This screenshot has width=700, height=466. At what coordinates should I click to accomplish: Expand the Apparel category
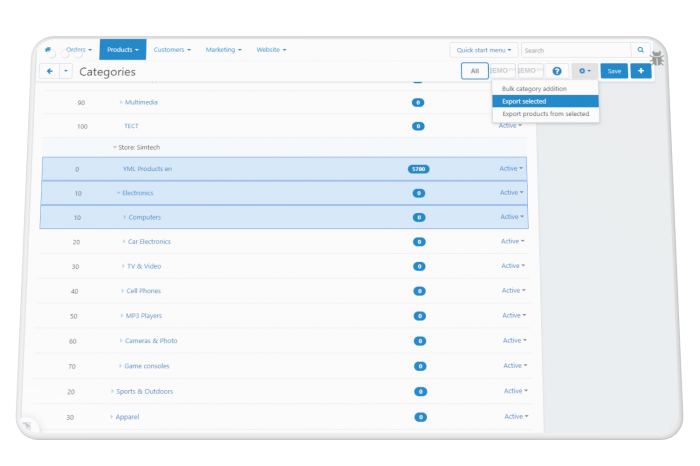tap(112, 417)
